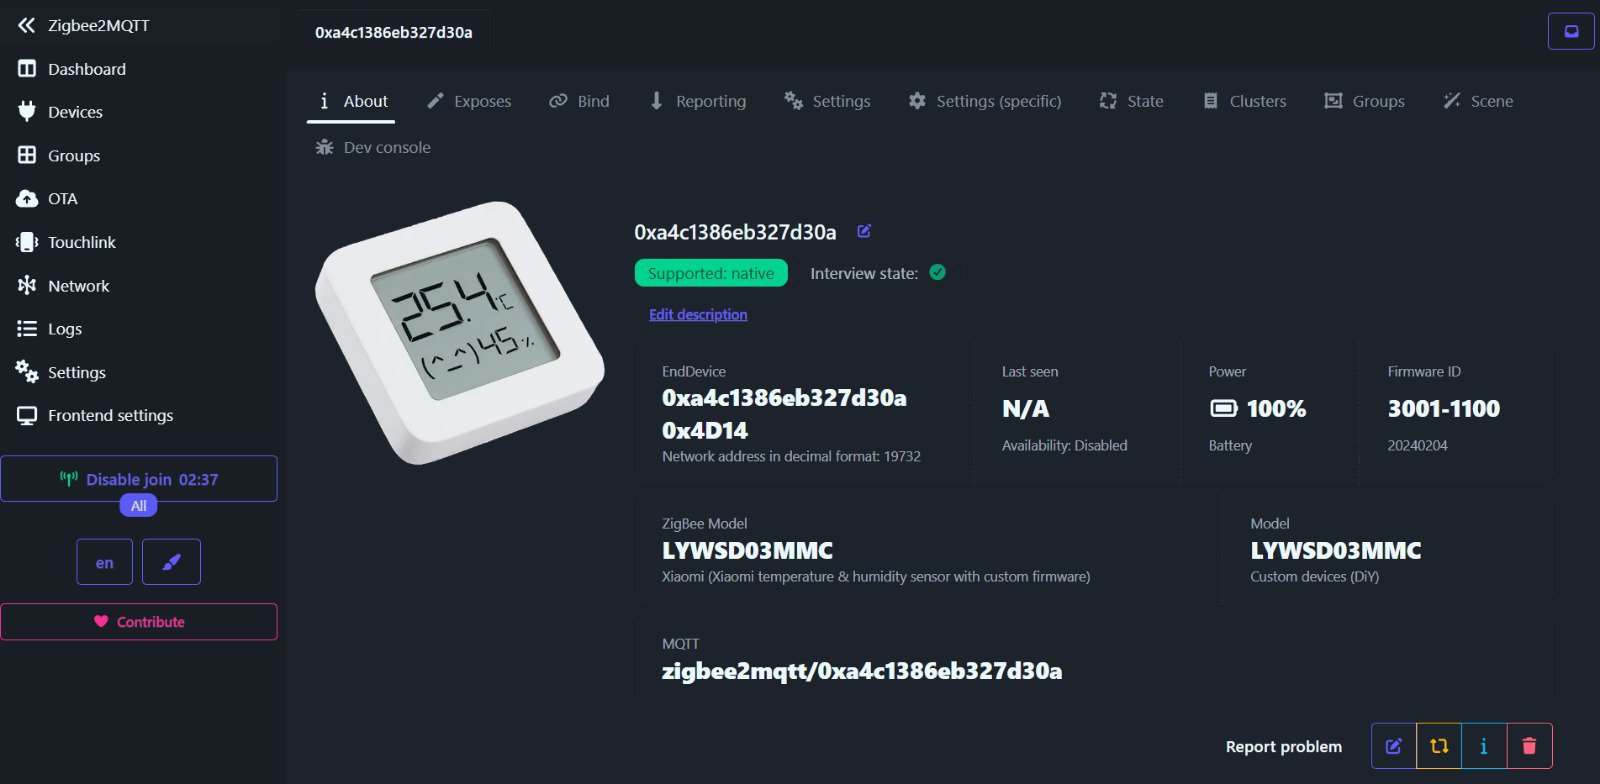Click the thermometer device image
The height and width of the screenshot is (784, 1600).
[460, 331]
